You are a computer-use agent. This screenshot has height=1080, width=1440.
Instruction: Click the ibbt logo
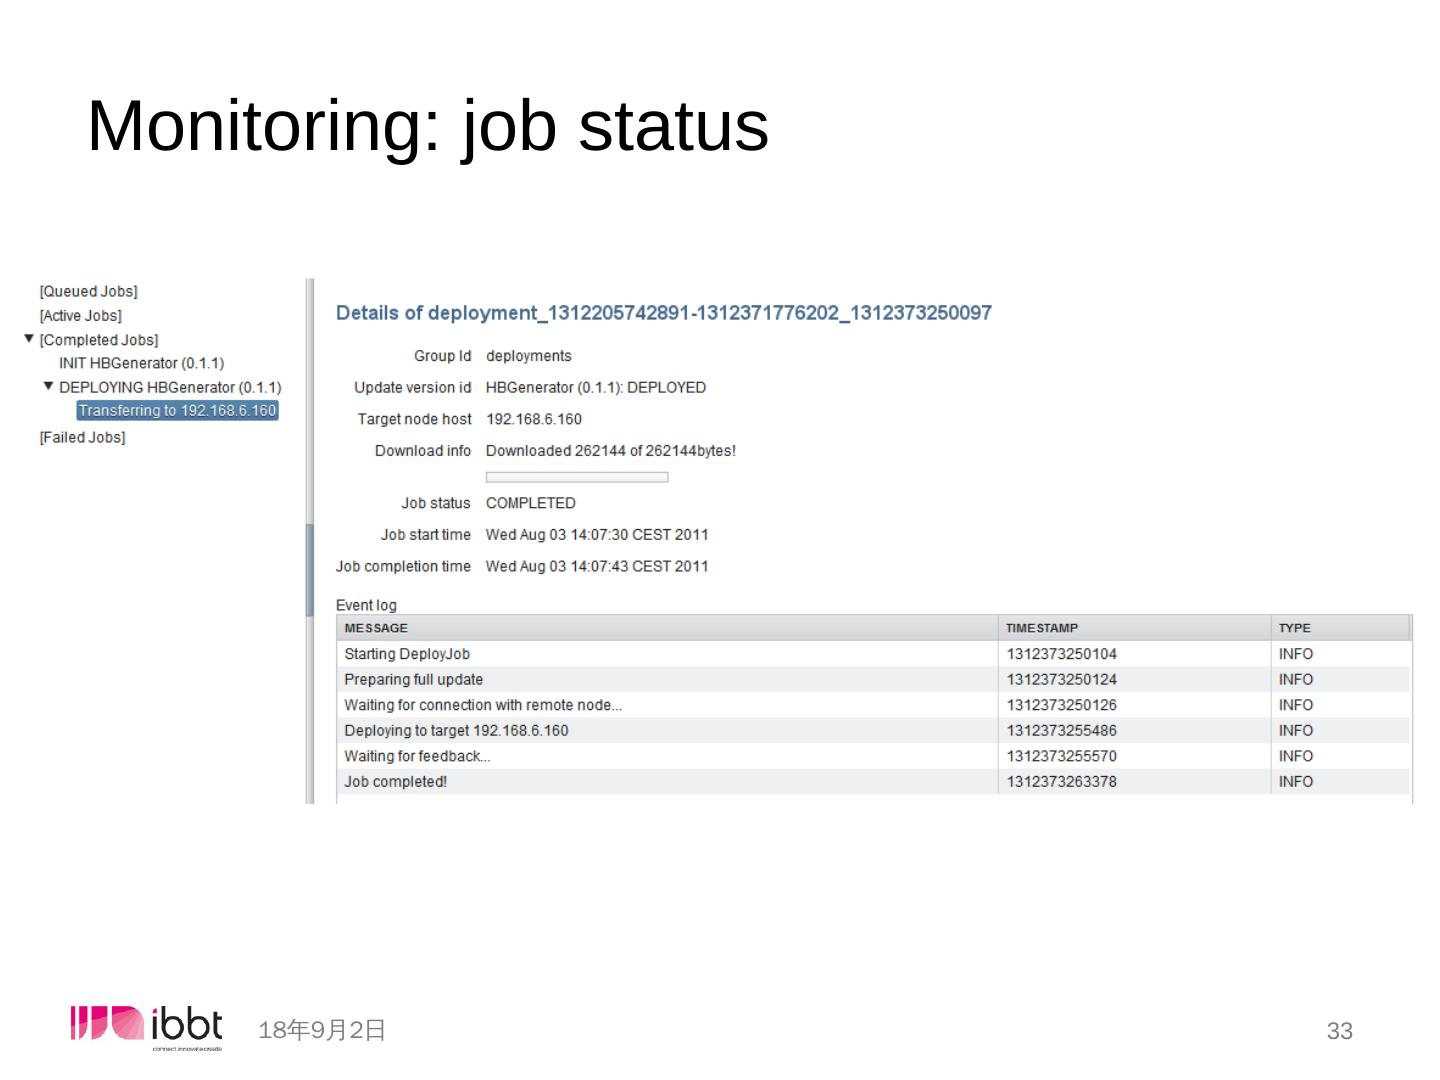tap(147, 1027)
